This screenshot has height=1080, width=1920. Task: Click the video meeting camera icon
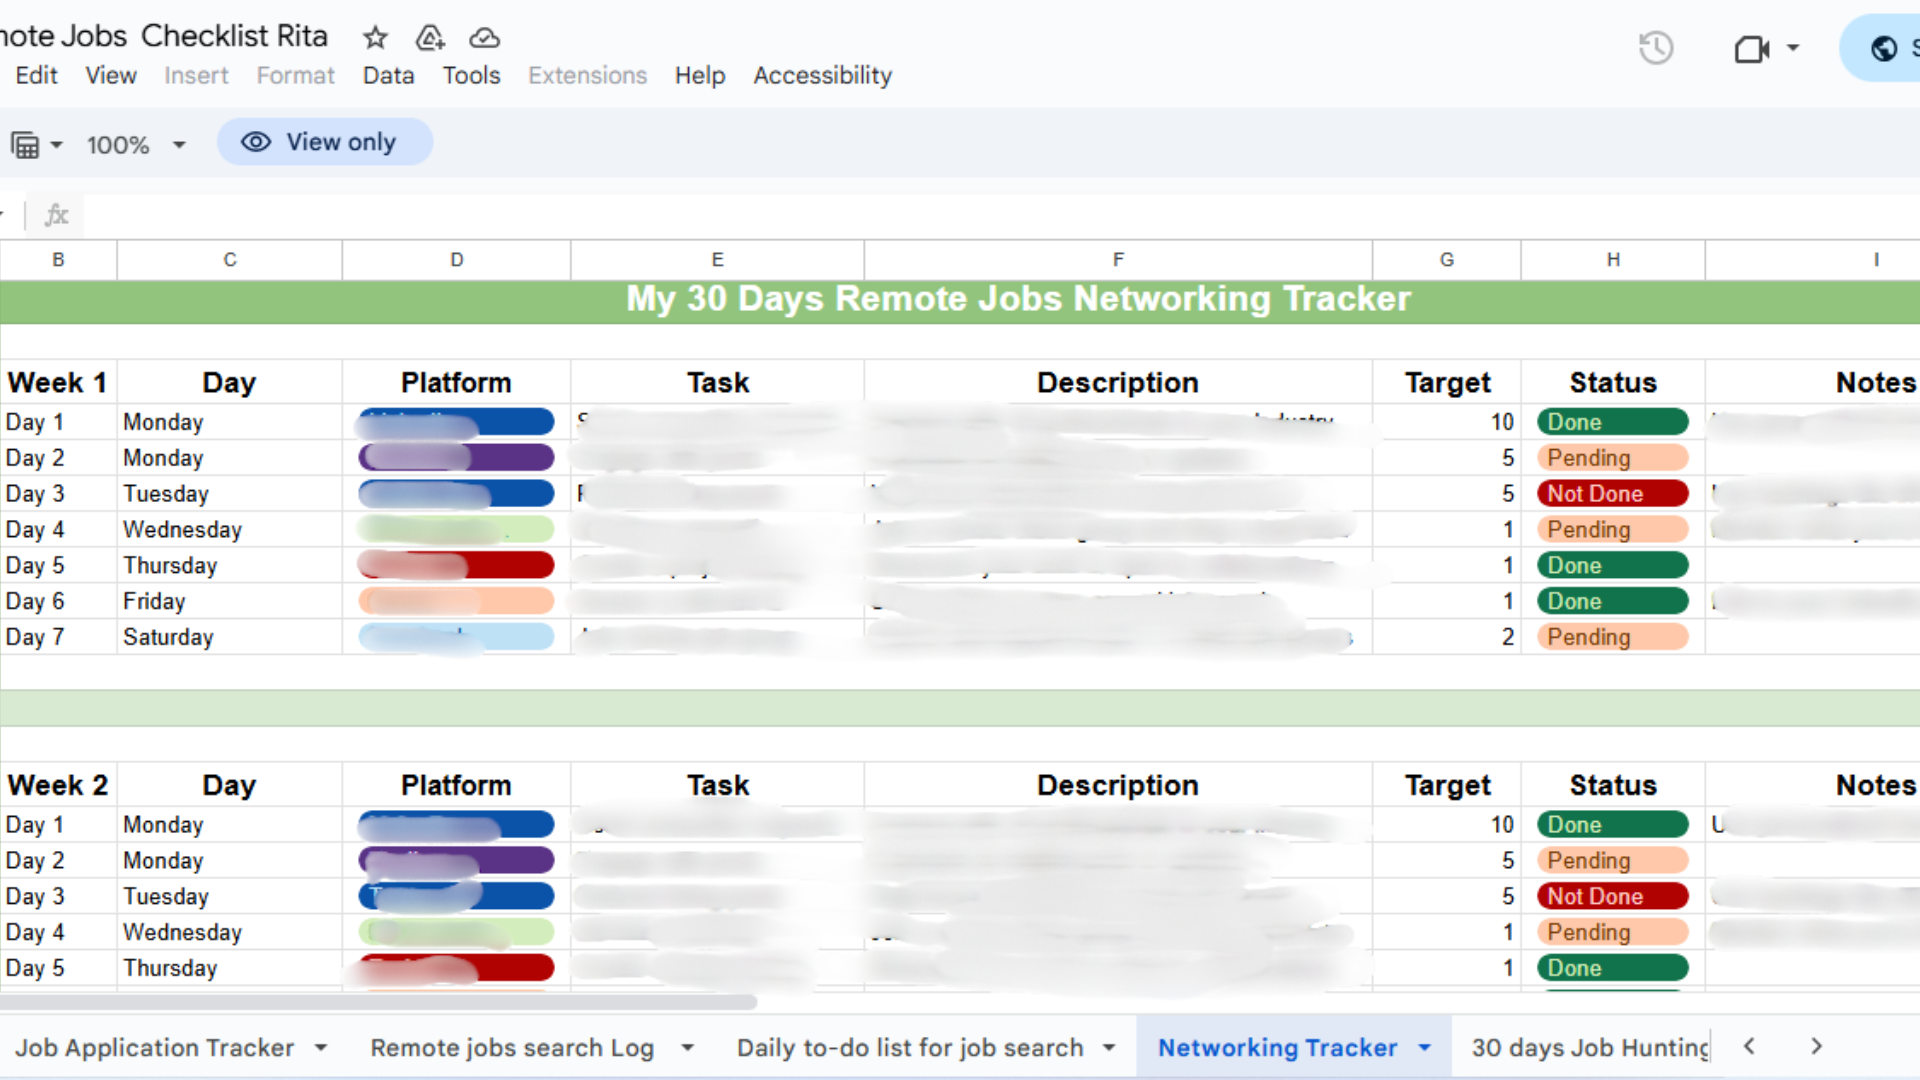pos(1751,48)
